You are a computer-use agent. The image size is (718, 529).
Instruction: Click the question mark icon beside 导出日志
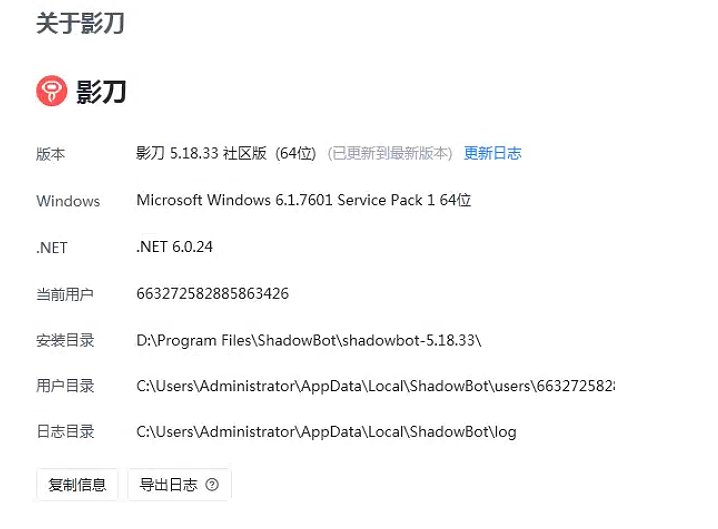211,485
